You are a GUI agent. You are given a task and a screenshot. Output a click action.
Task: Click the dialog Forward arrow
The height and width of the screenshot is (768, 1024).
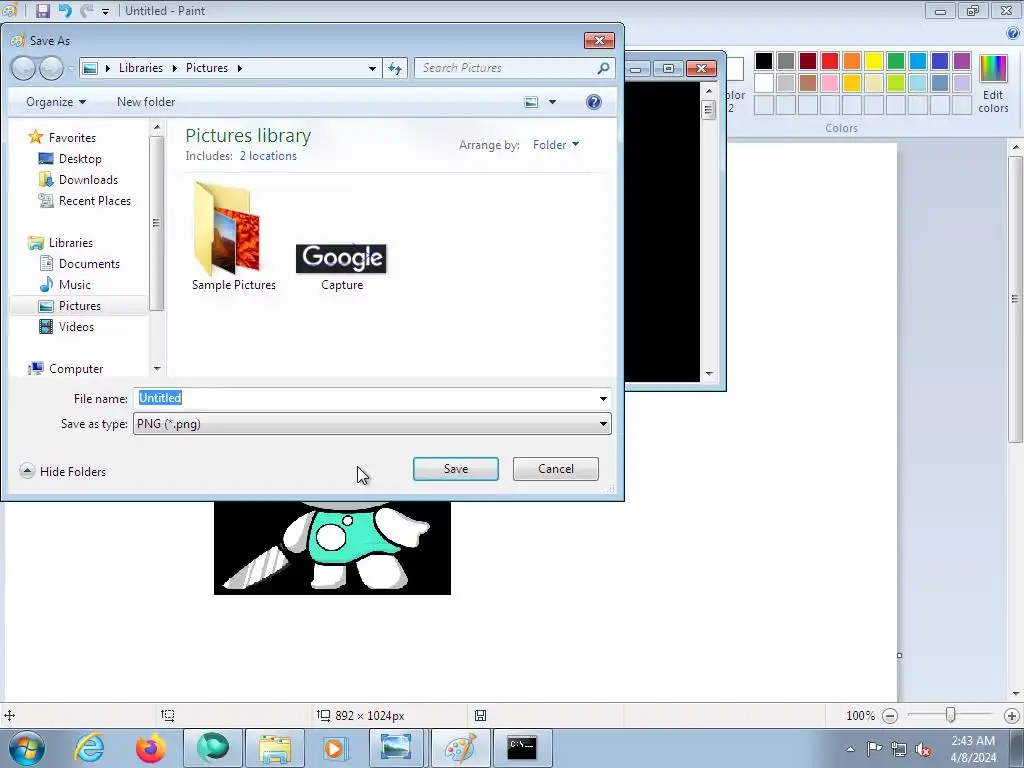pyautogui.click(x=51, y=68)
